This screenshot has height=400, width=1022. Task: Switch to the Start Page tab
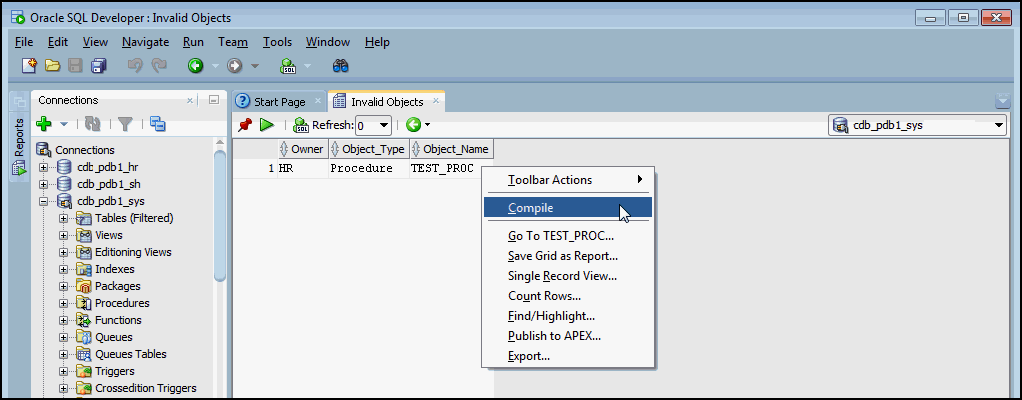click(x=278, y=101)
